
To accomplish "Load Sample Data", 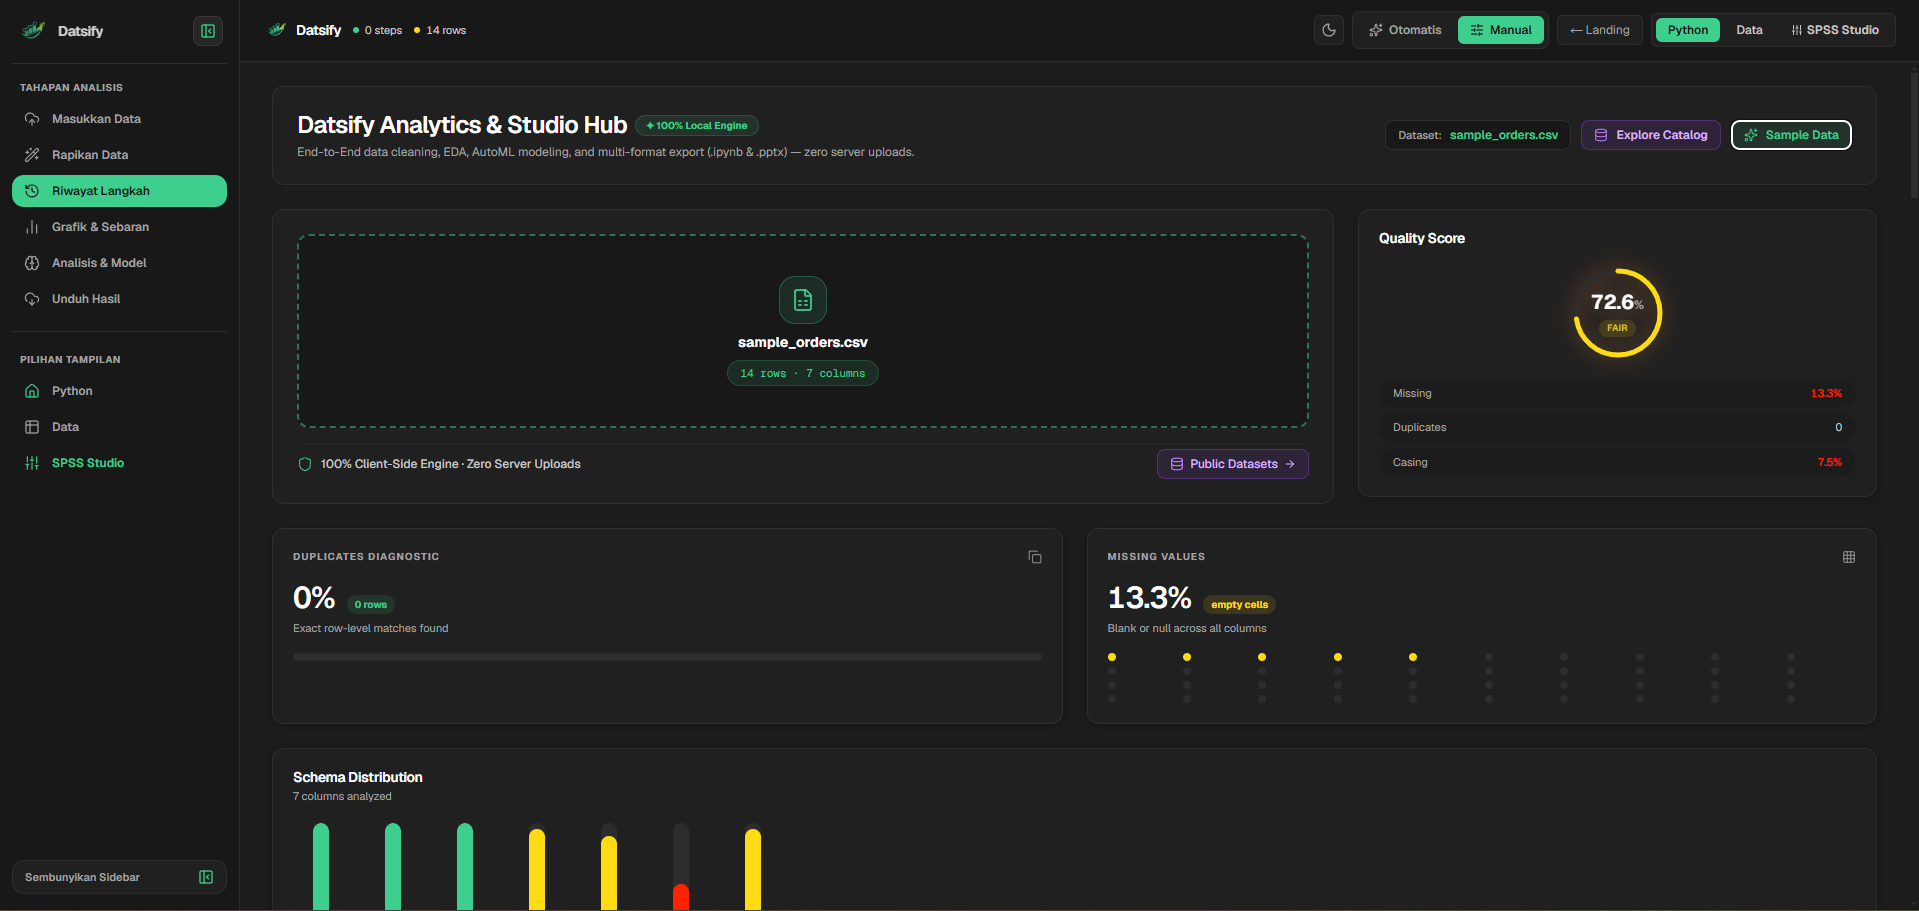I will coord(1791,135).
